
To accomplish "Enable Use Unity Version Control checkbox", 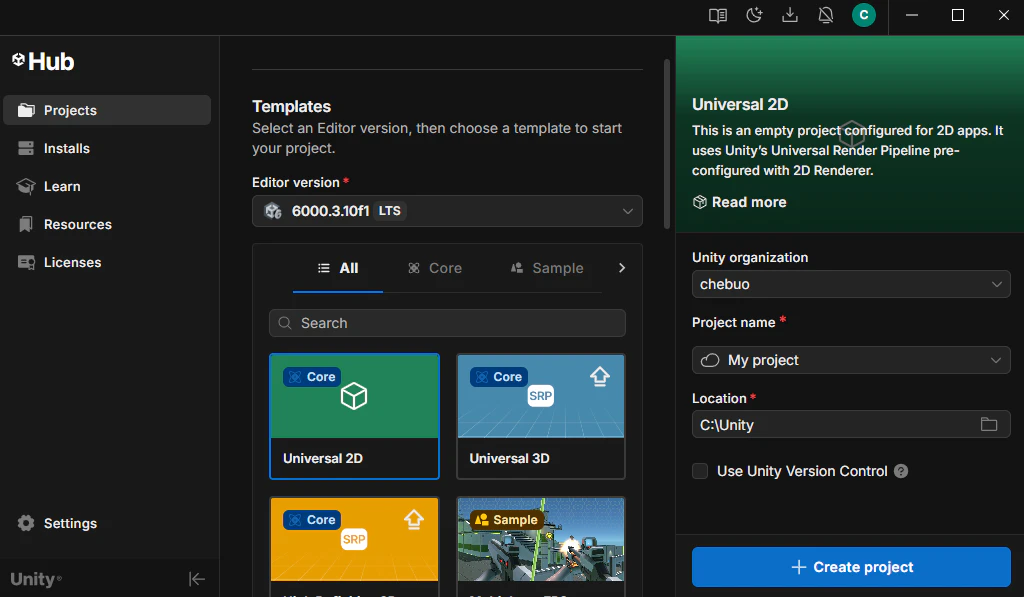I will 700,471.
